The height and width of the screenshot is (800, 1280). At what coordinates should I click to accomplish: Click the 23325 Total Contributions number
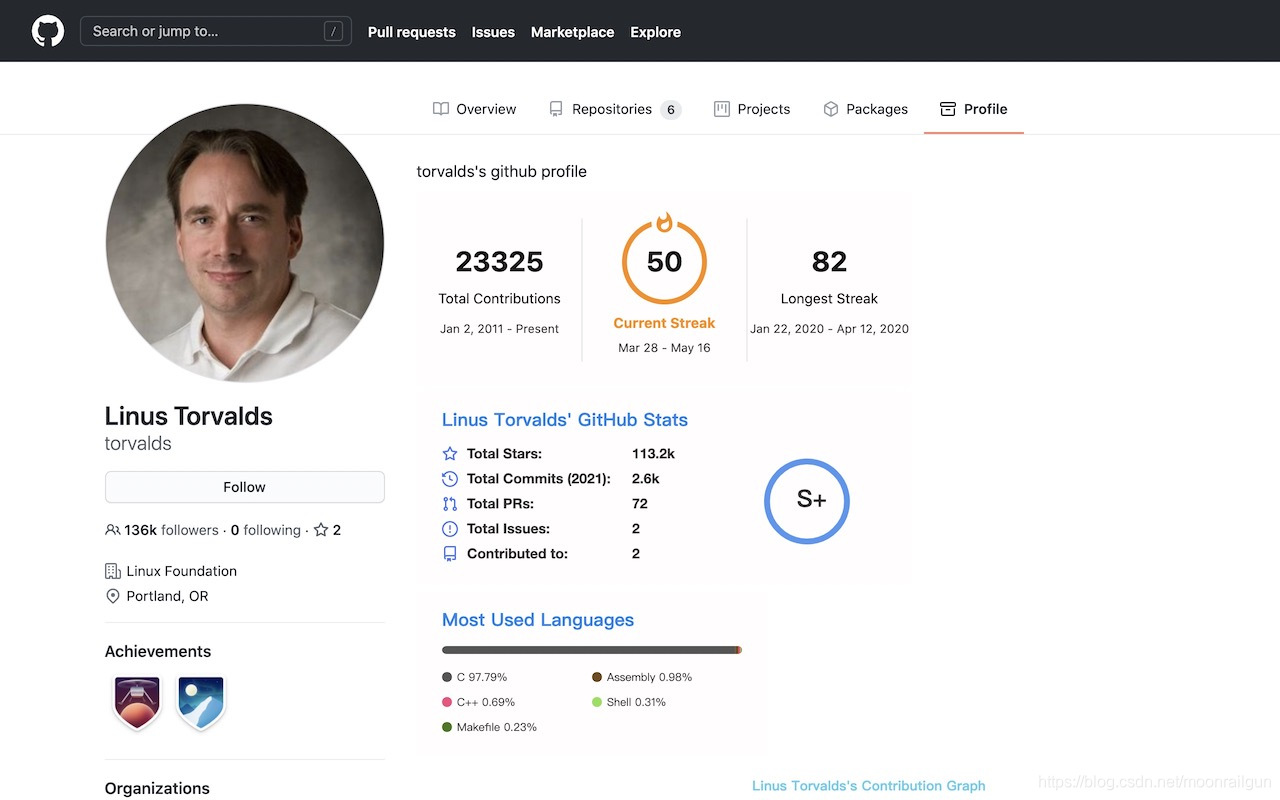[500, 262]
